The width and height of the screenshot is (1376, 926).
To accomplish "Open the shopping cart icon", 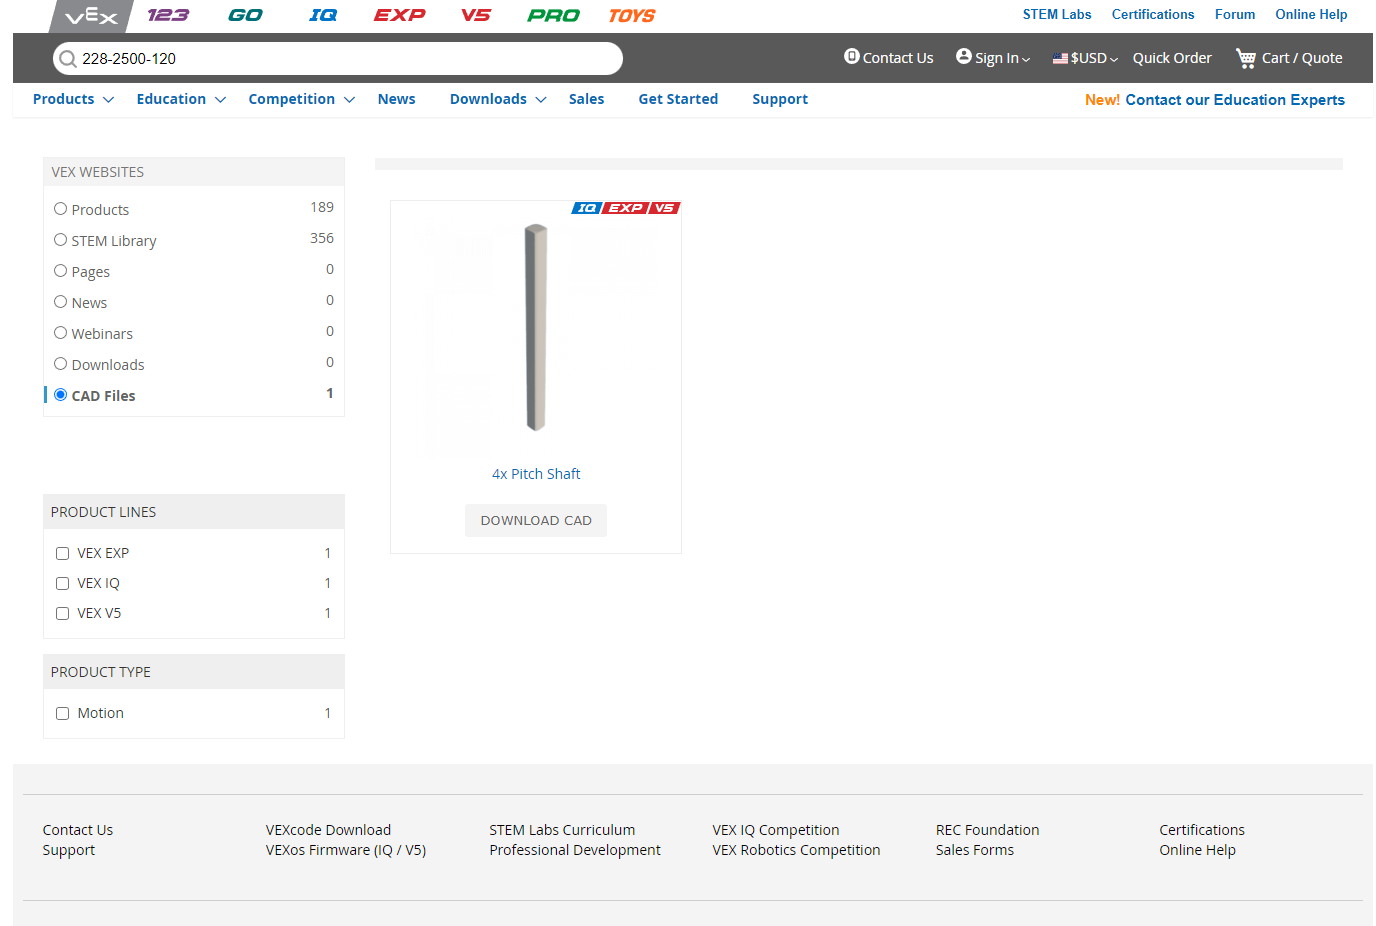I will tap(1246, 58).
